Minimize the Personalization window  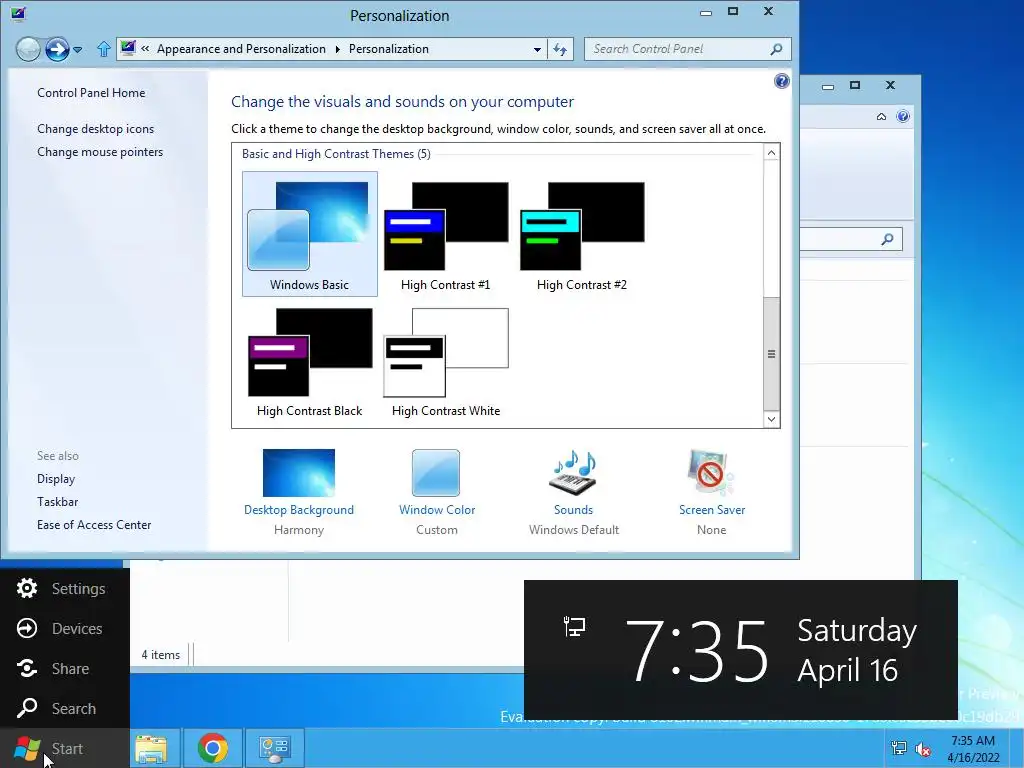pos(705,12)
